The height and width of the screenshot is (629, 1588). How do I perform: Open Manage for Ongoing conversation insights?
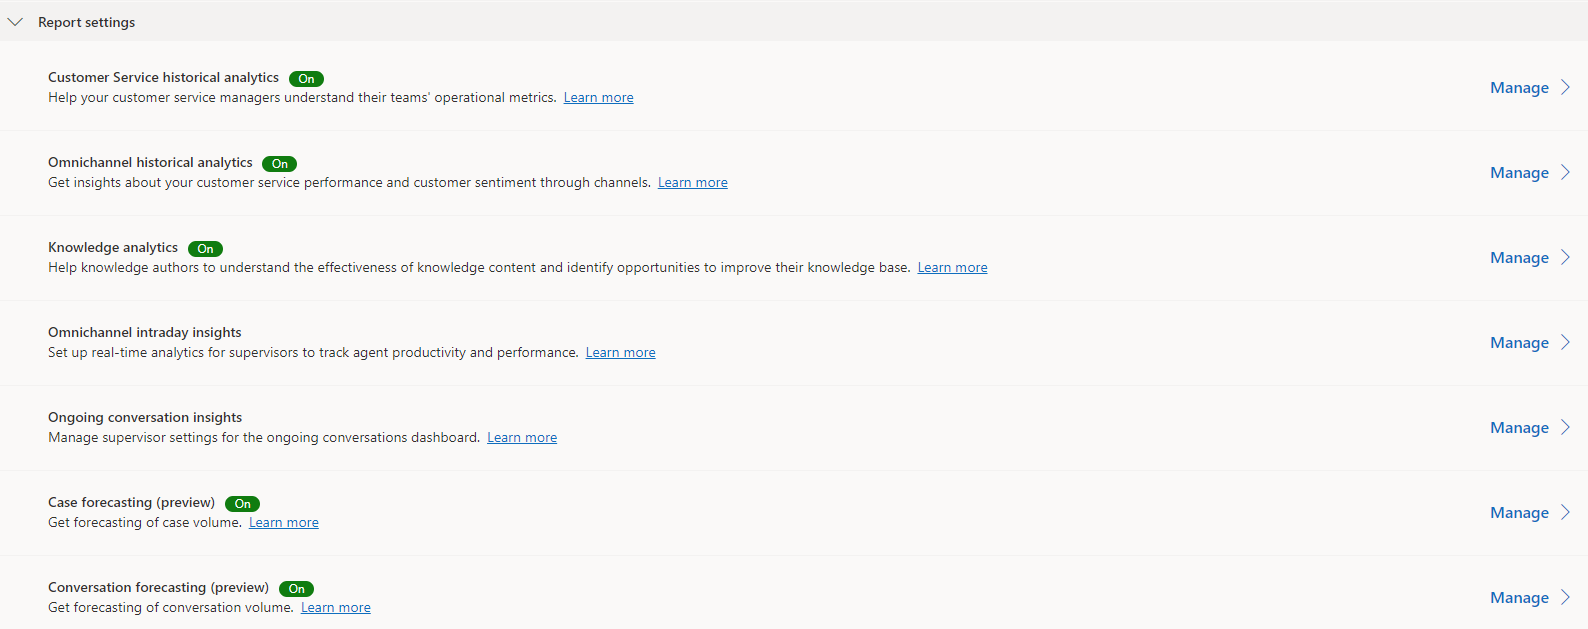tap(1519, 428)
